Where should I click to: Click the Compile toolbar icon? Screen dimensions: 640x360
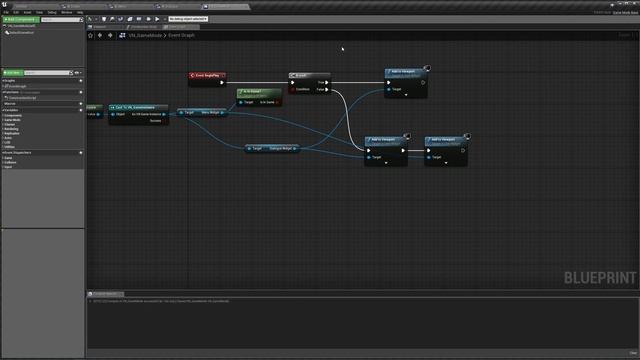point(91,19)
